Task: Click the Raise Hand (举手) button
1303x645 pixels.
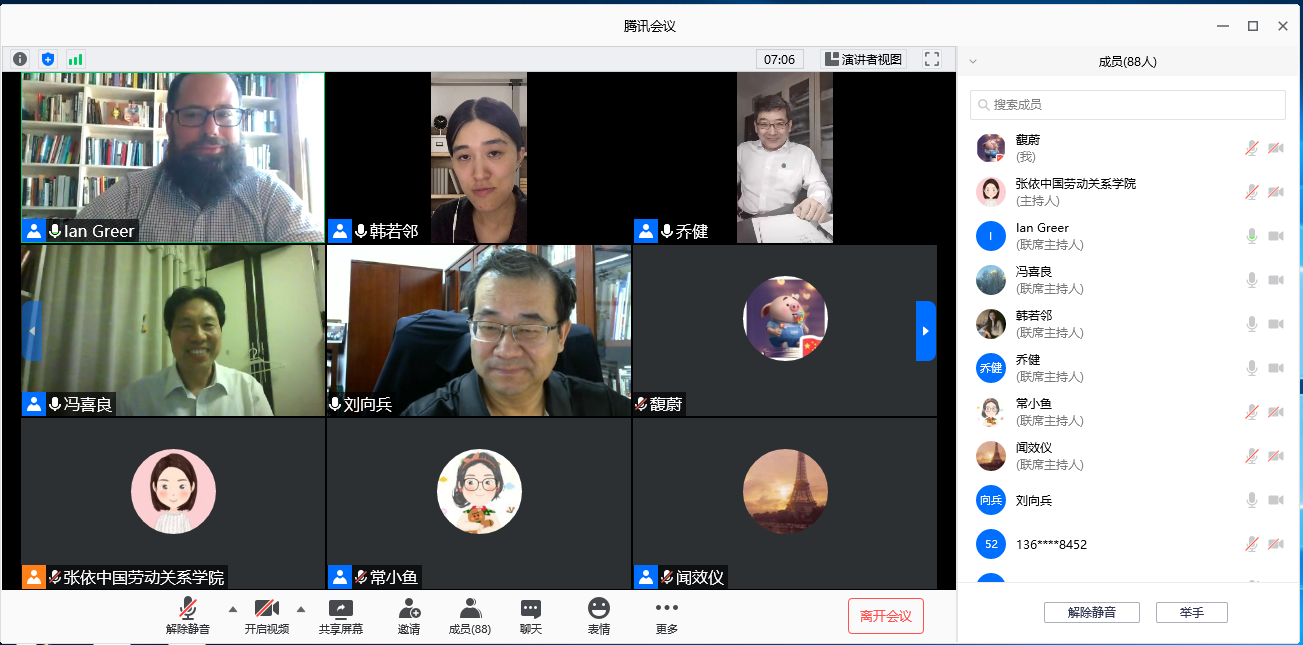Action: 1191,613
